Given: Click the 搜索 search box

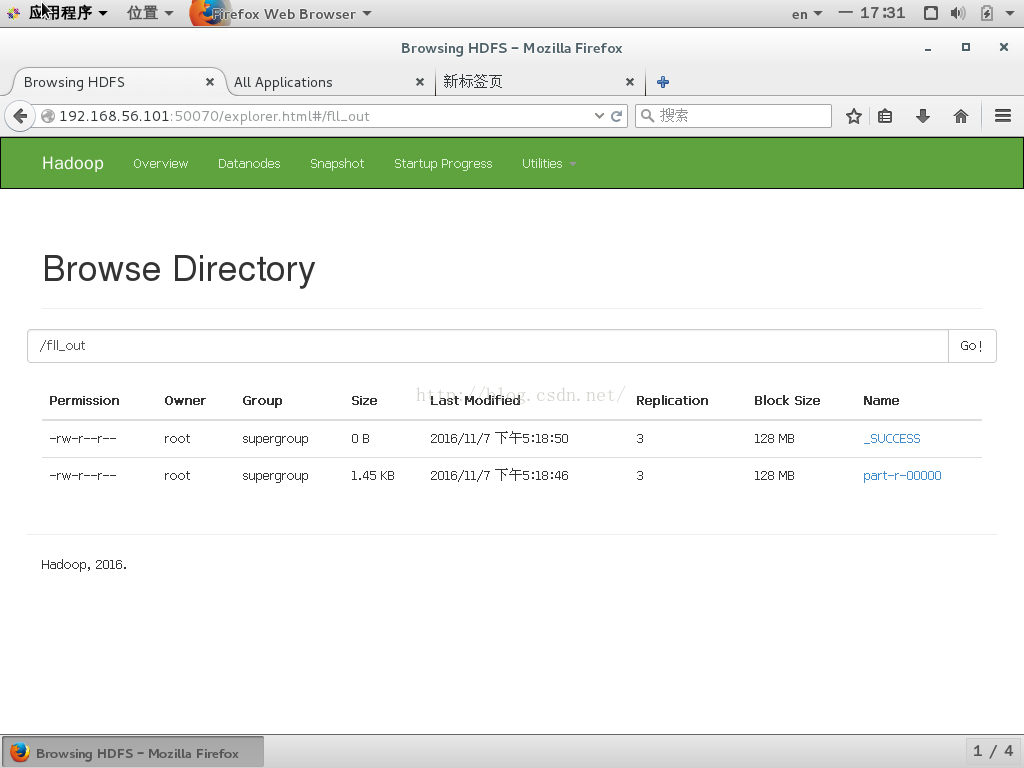Looking at the screenshot, I should pyautogui.click(x=733, y=116).
